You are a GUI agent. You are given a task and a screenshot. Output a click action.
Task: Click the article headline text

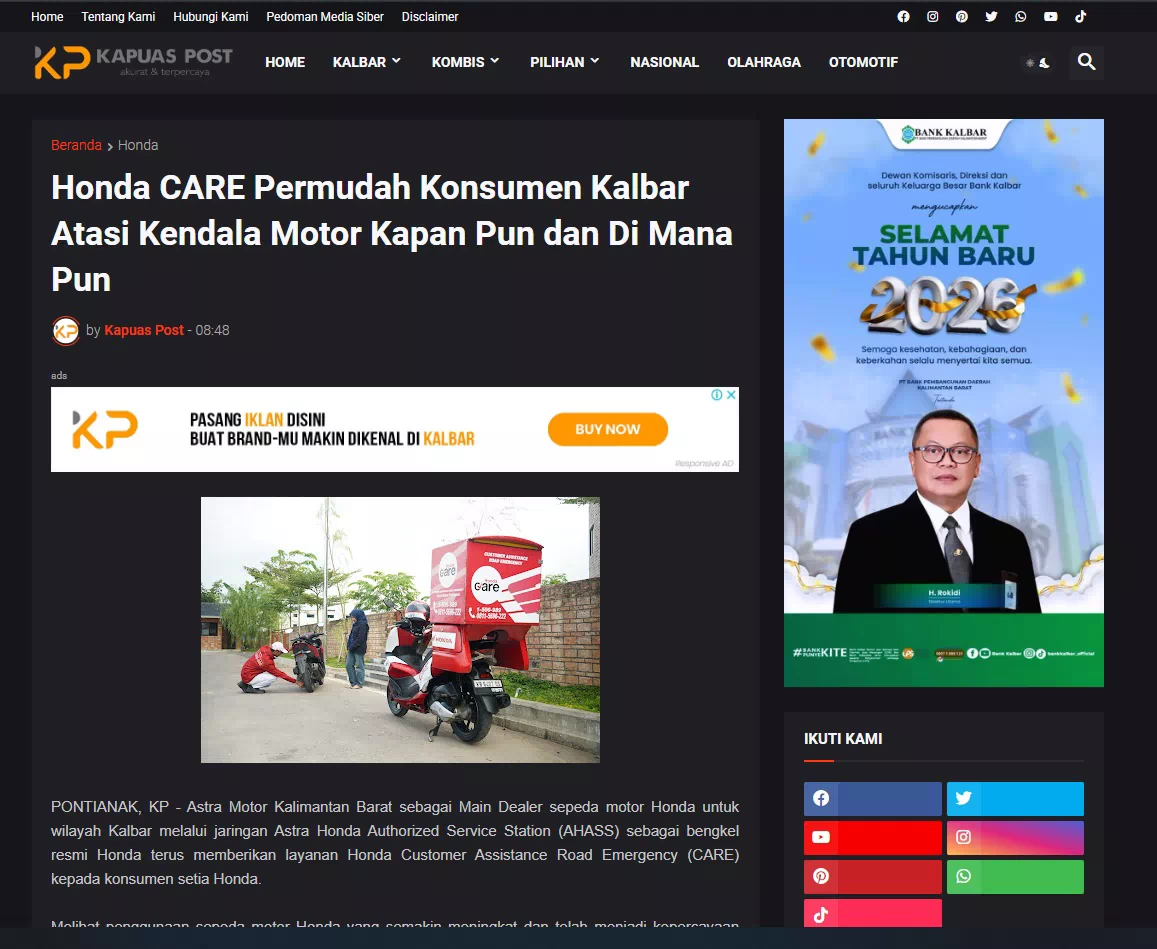[392, 233]
